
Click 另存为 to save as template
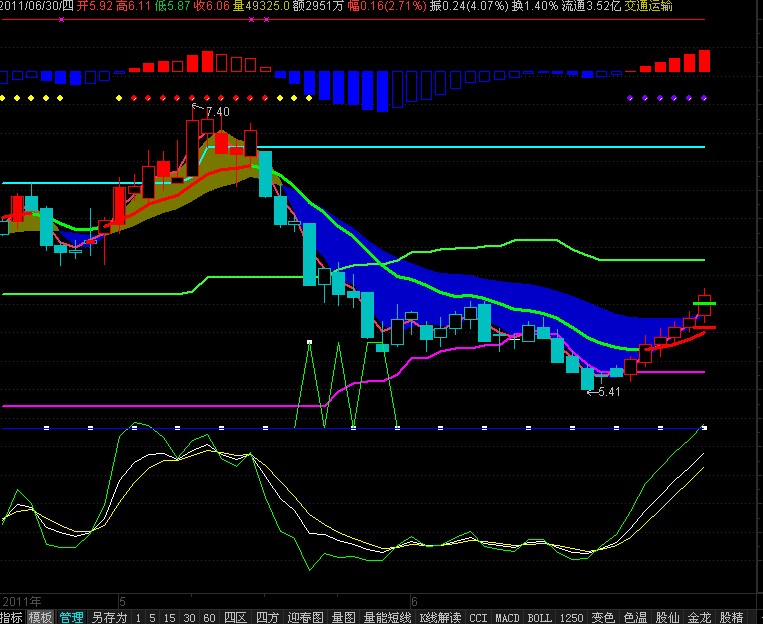tap(109, 617)
